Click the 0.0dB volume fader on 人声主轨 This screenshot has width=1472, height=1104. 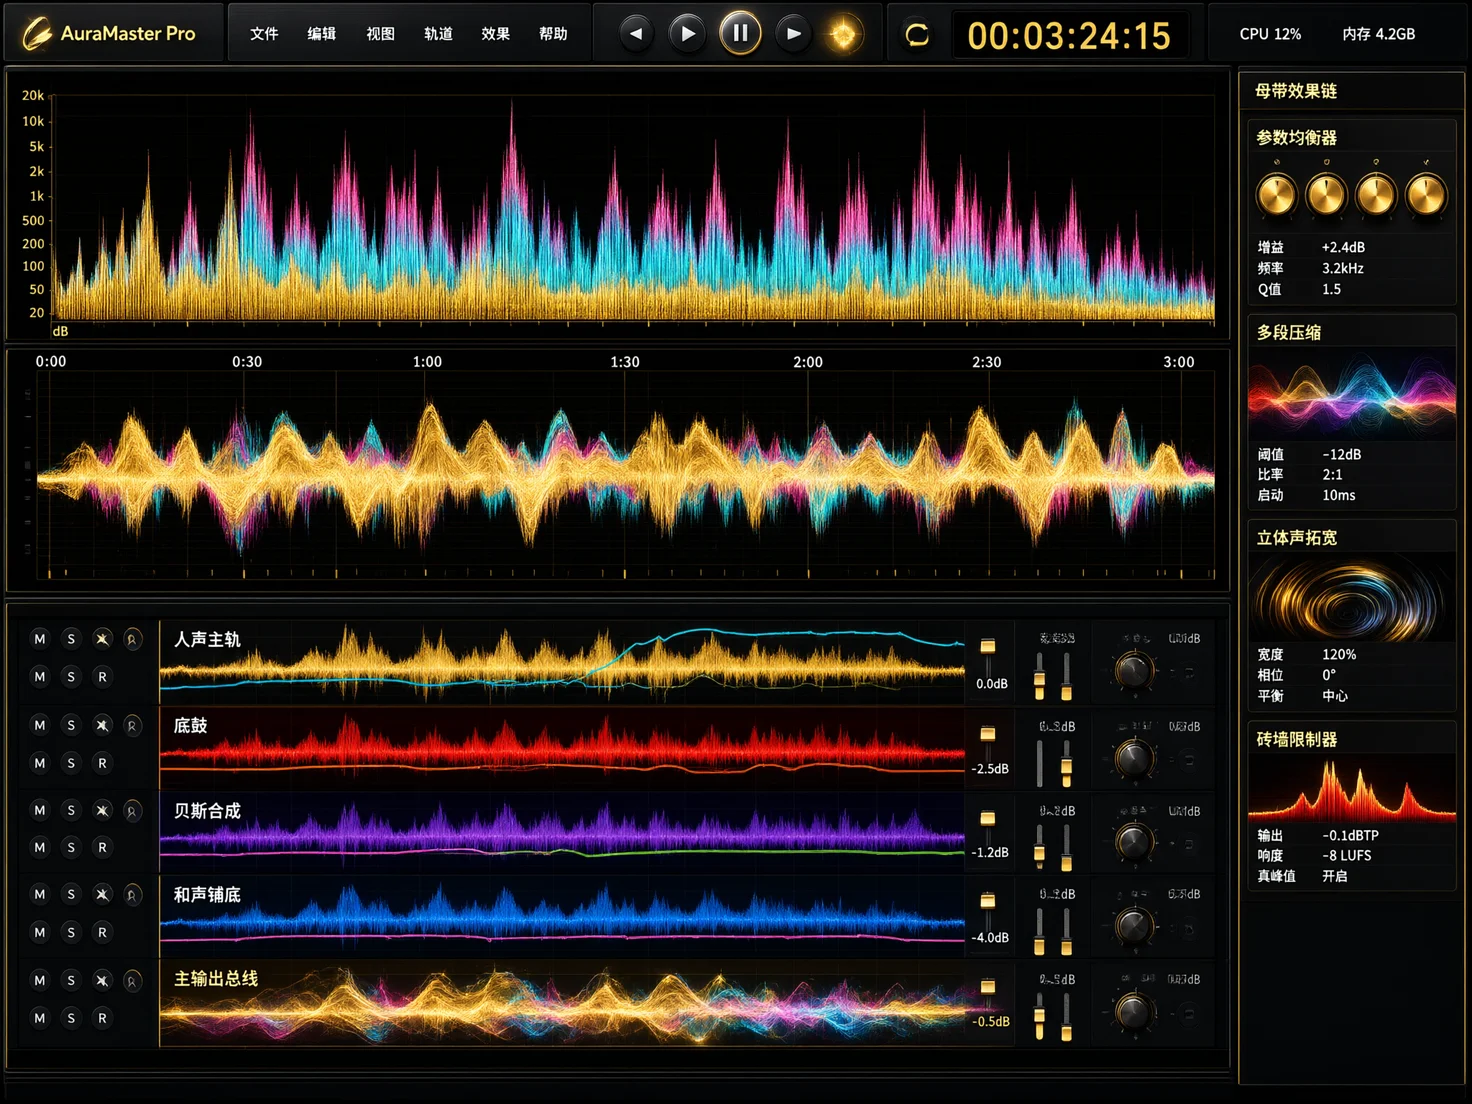(988, 647)
